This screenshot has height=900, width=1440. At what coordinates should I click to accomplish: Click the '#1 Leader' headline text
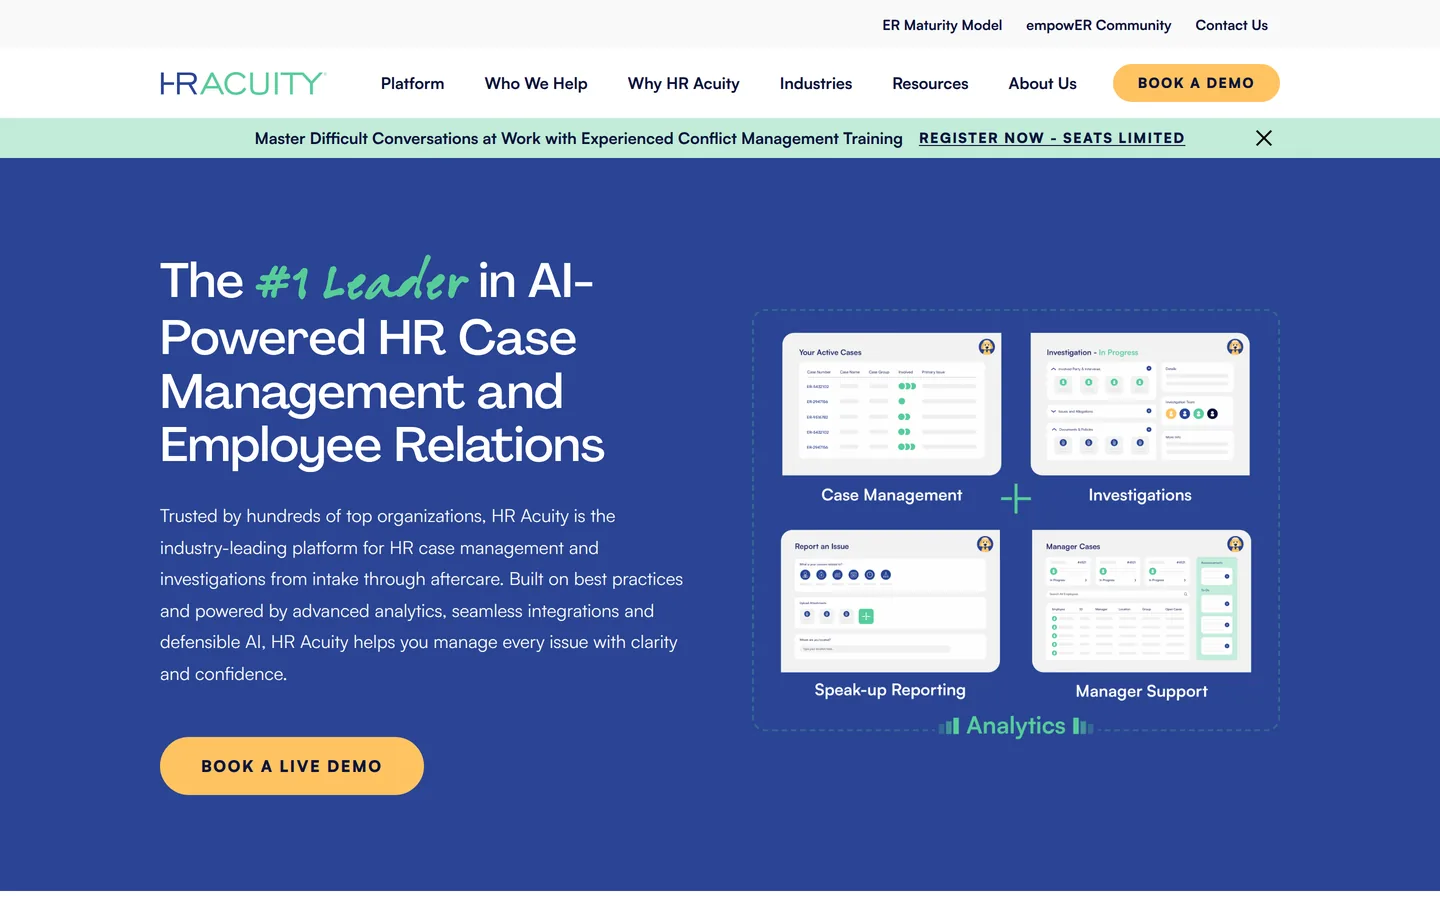pyautogui.click(x=362, y=280)
